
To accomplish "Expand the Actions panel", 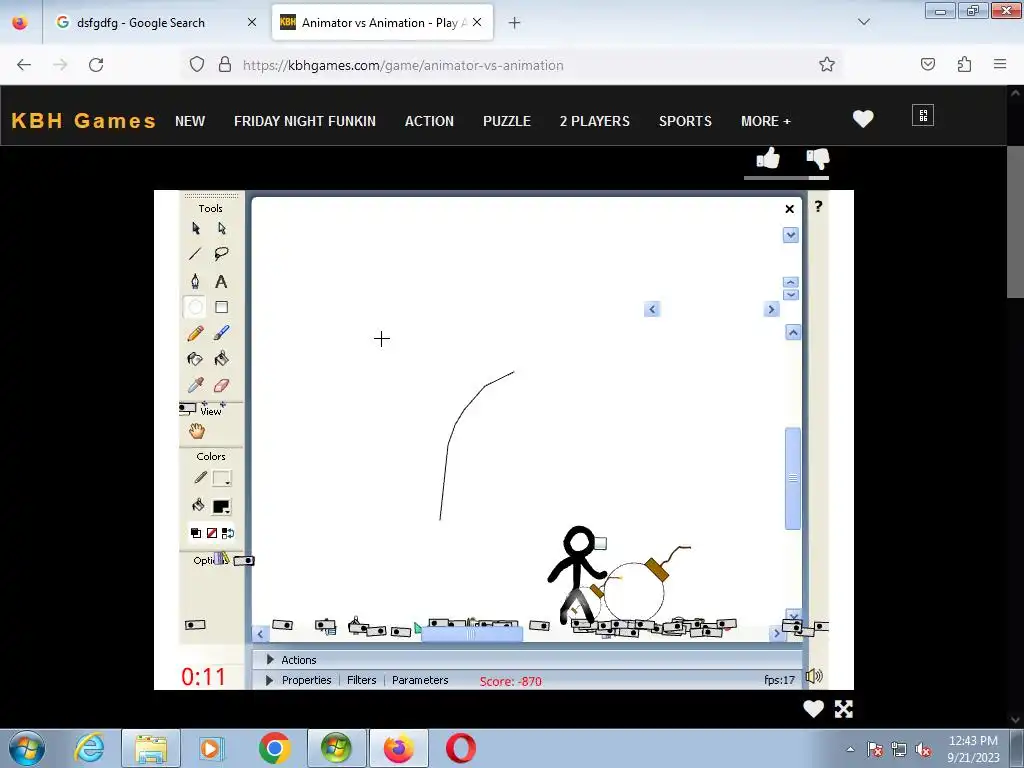I will point(270,660).
